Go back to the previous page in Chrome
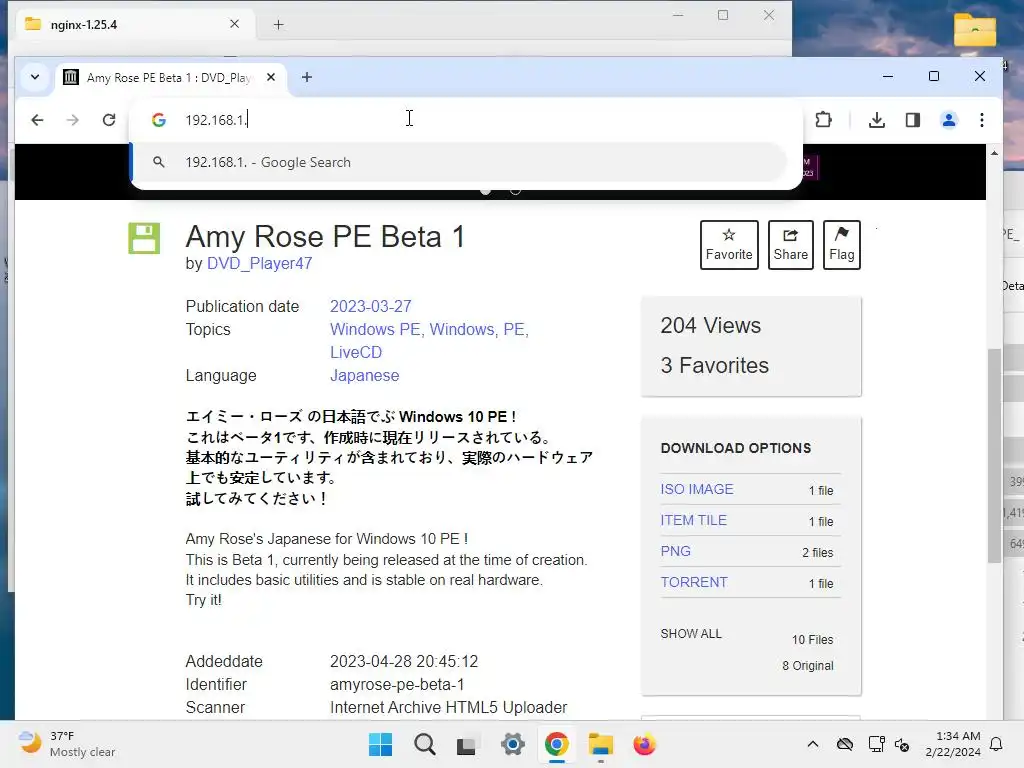Viewport: 1024px width, 768px height. pos(37,120)
